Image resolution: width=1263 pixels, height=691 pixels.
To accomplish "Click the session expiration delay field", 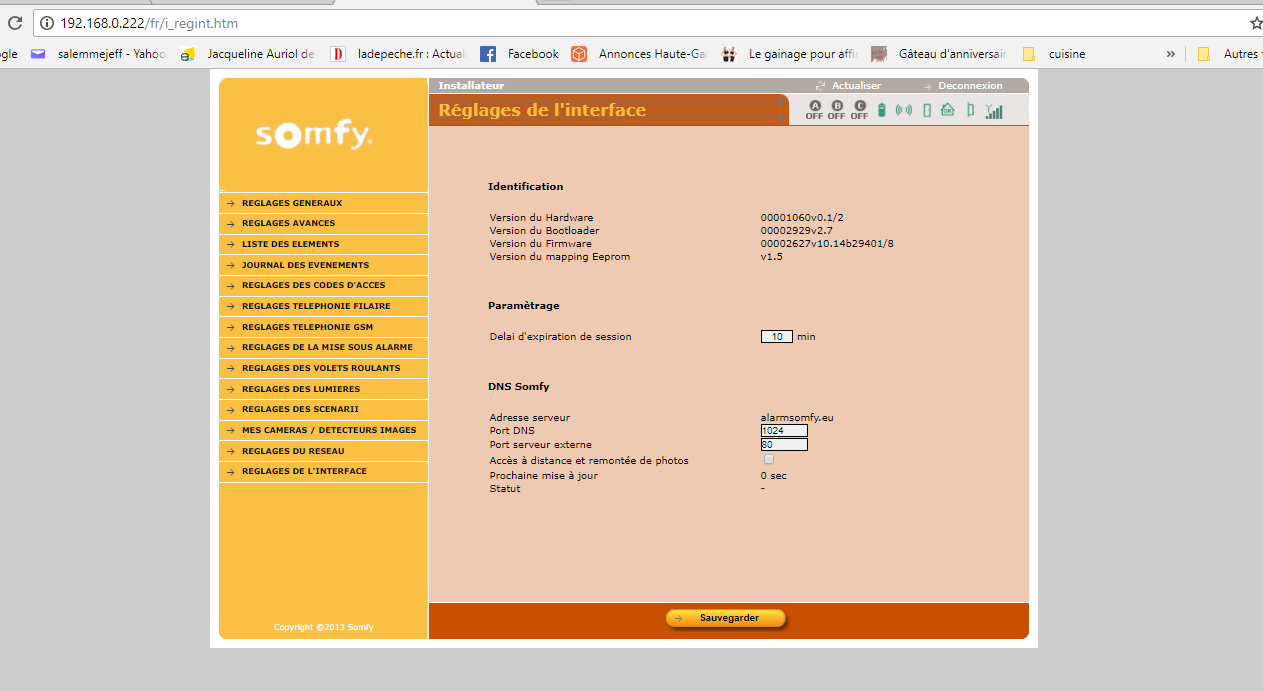I will point(777,337).
